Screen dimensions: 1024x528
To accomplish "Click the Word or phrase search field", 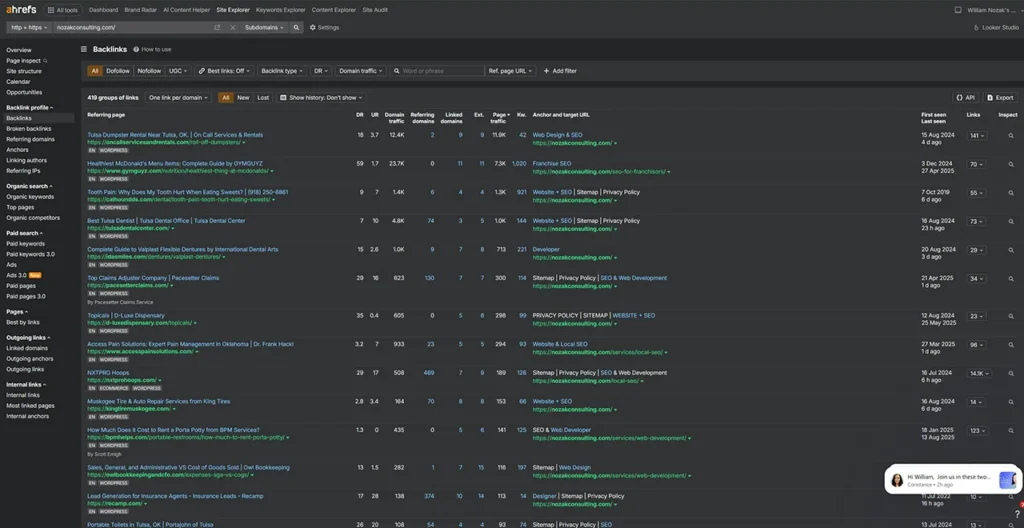I will click(x=437, y=71).
